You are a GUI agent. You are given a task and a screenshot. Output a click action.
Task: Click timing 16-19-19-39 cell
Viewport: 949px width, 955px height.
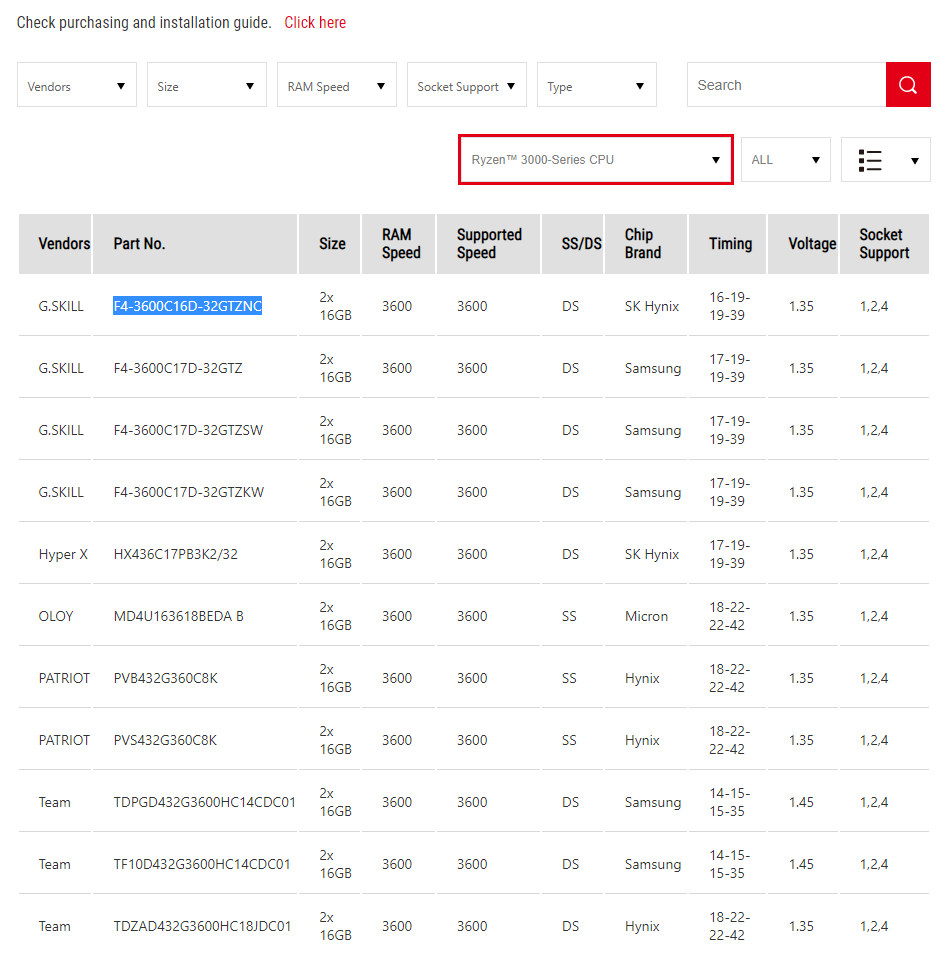tap(729, 306)
